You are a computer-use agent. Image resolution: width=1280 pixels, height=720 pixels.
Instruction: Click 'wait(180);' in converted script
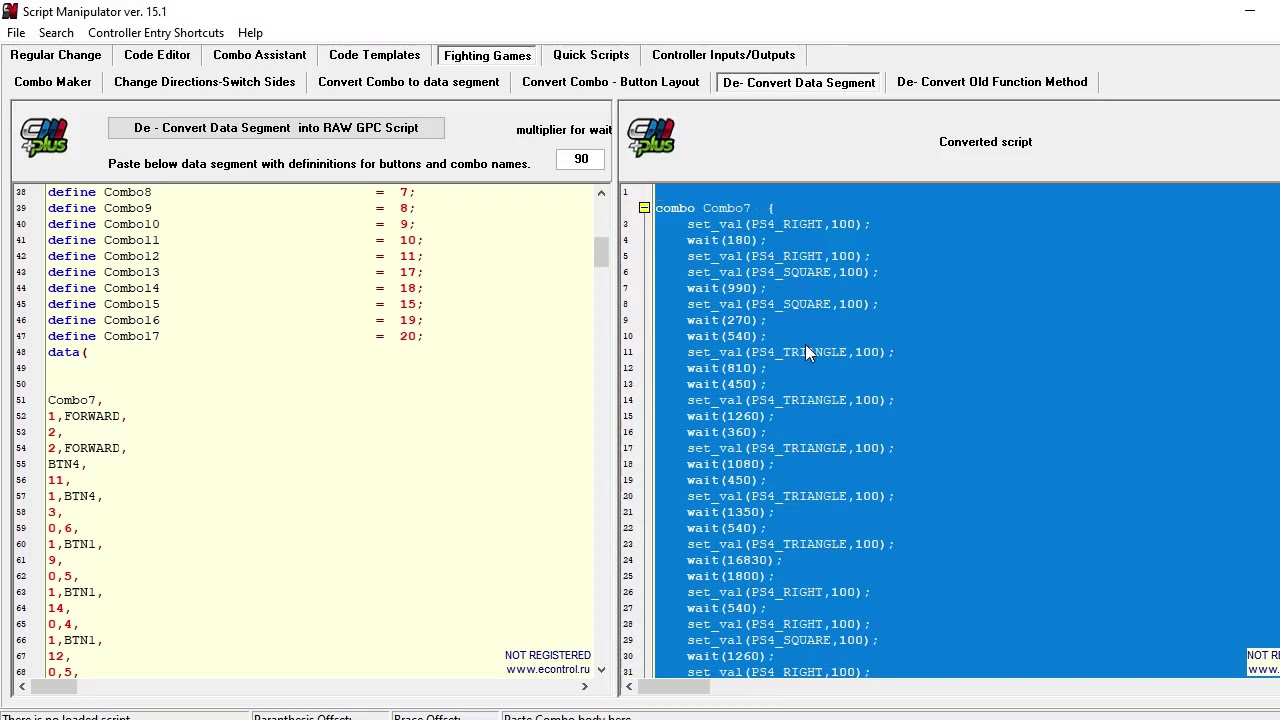(x=726, y=240)
